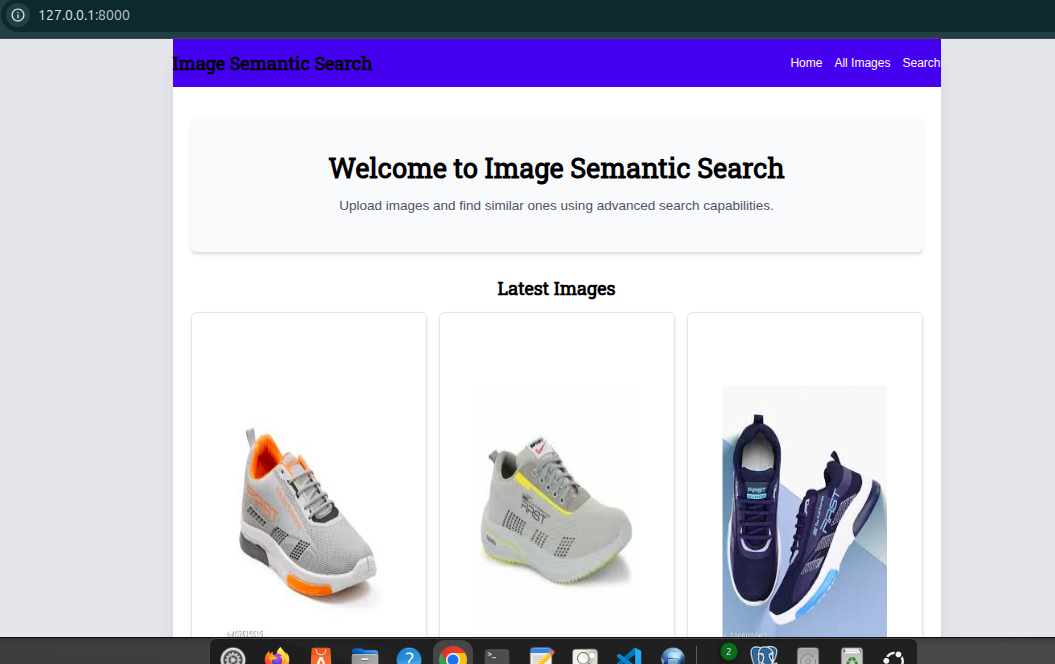Viewport: 1055px width, 664px height.
Task: Open the file manager from the taskbar
Action: 365,655
